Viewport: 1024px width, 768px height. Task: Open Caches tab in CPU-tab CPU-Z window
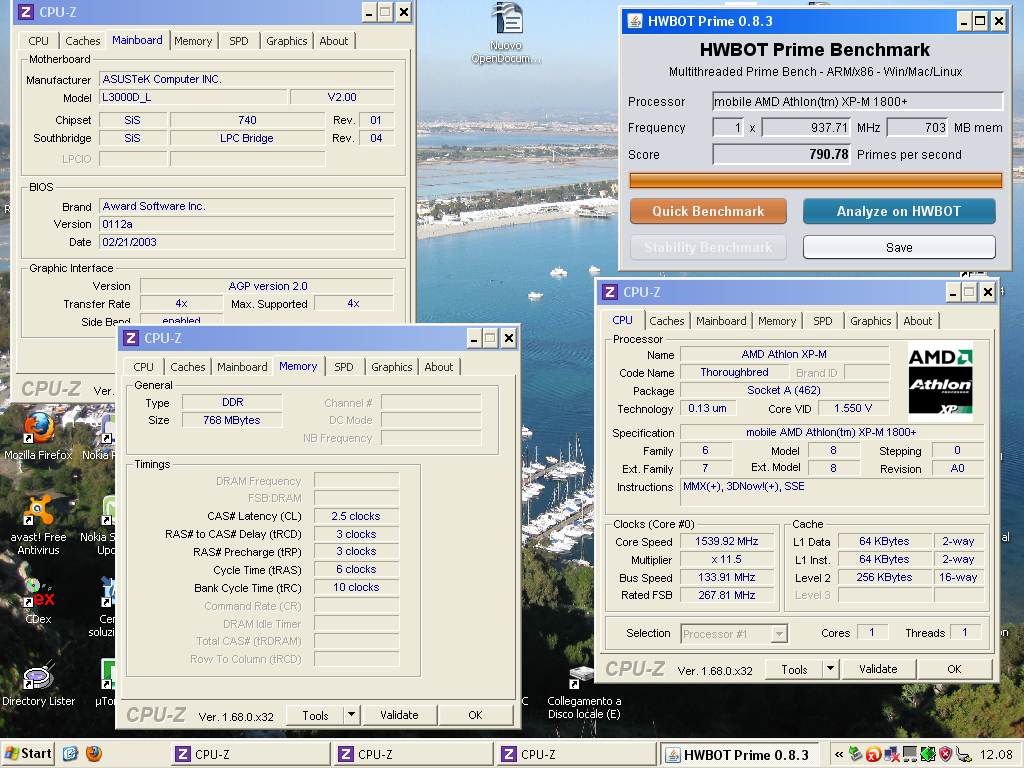667,321
